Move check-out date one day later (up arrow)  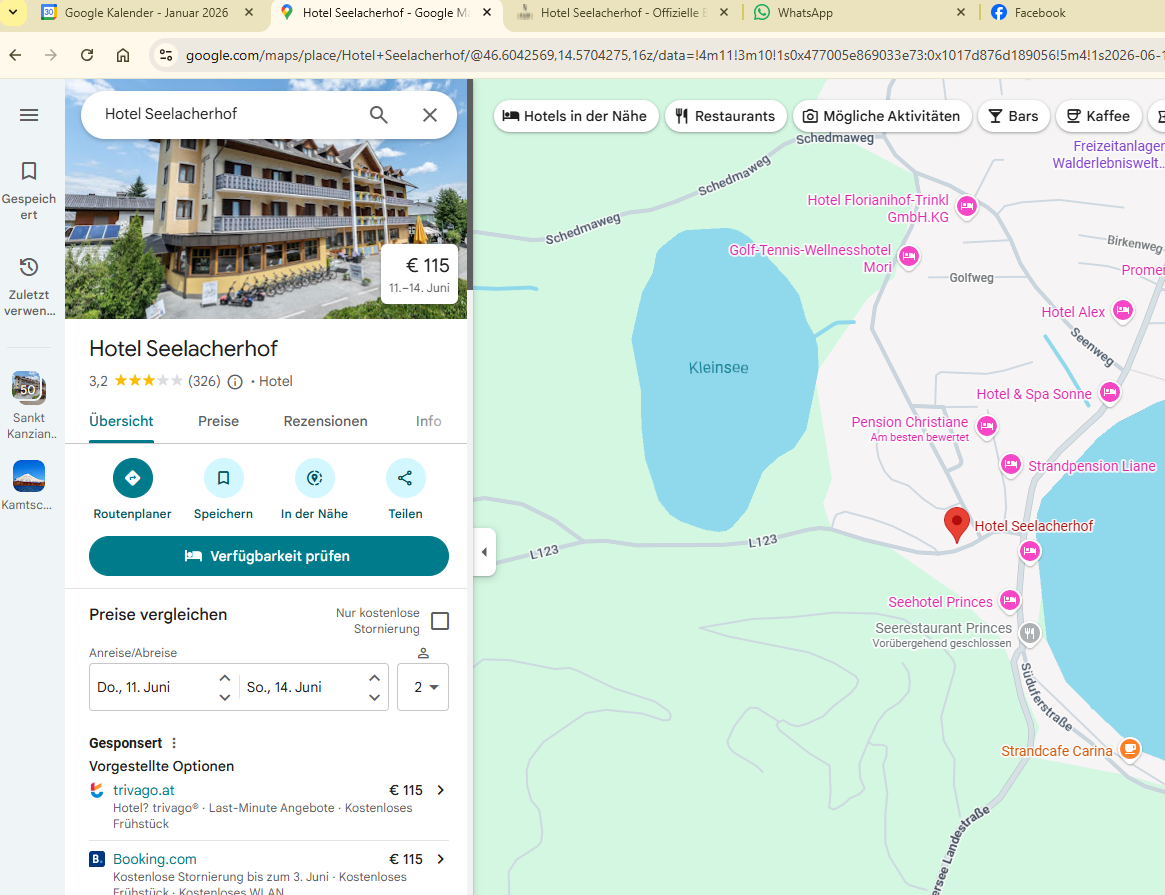pos(374,677)
